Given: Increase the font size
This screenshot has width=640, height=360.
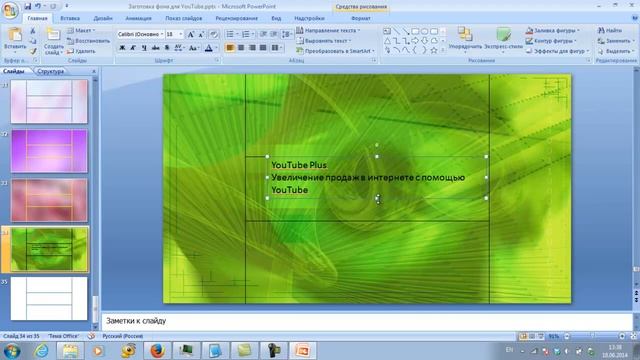Looking at the screenshot, I should point(191,35).
